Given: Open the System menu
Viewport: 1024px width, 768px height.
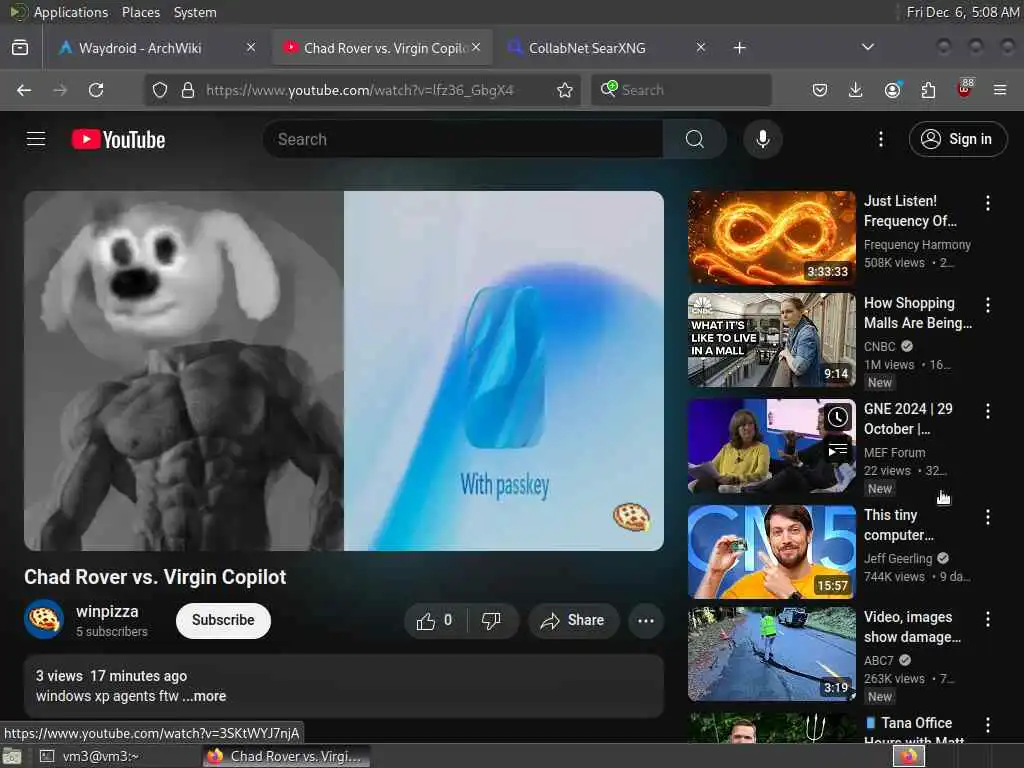Looking at the screenshot, I should click(x=195, y=12).
